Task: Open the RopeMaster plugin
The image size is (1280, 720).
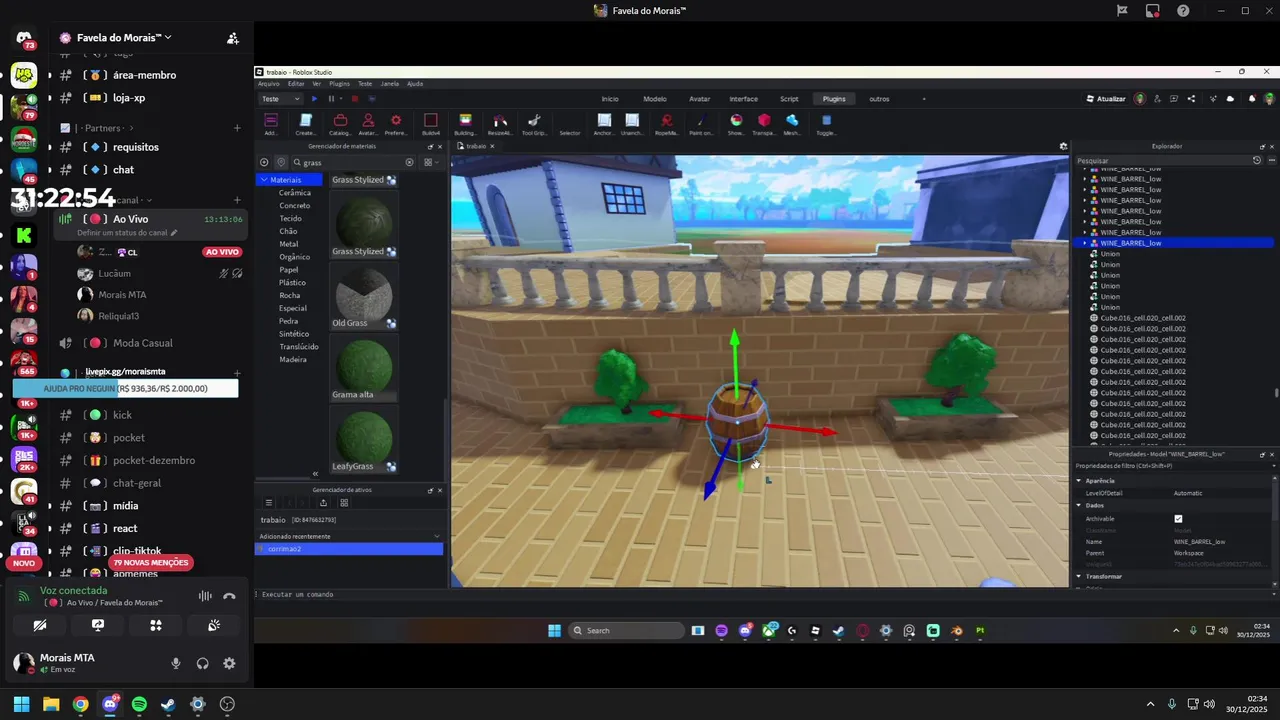Action: (666, 121)
